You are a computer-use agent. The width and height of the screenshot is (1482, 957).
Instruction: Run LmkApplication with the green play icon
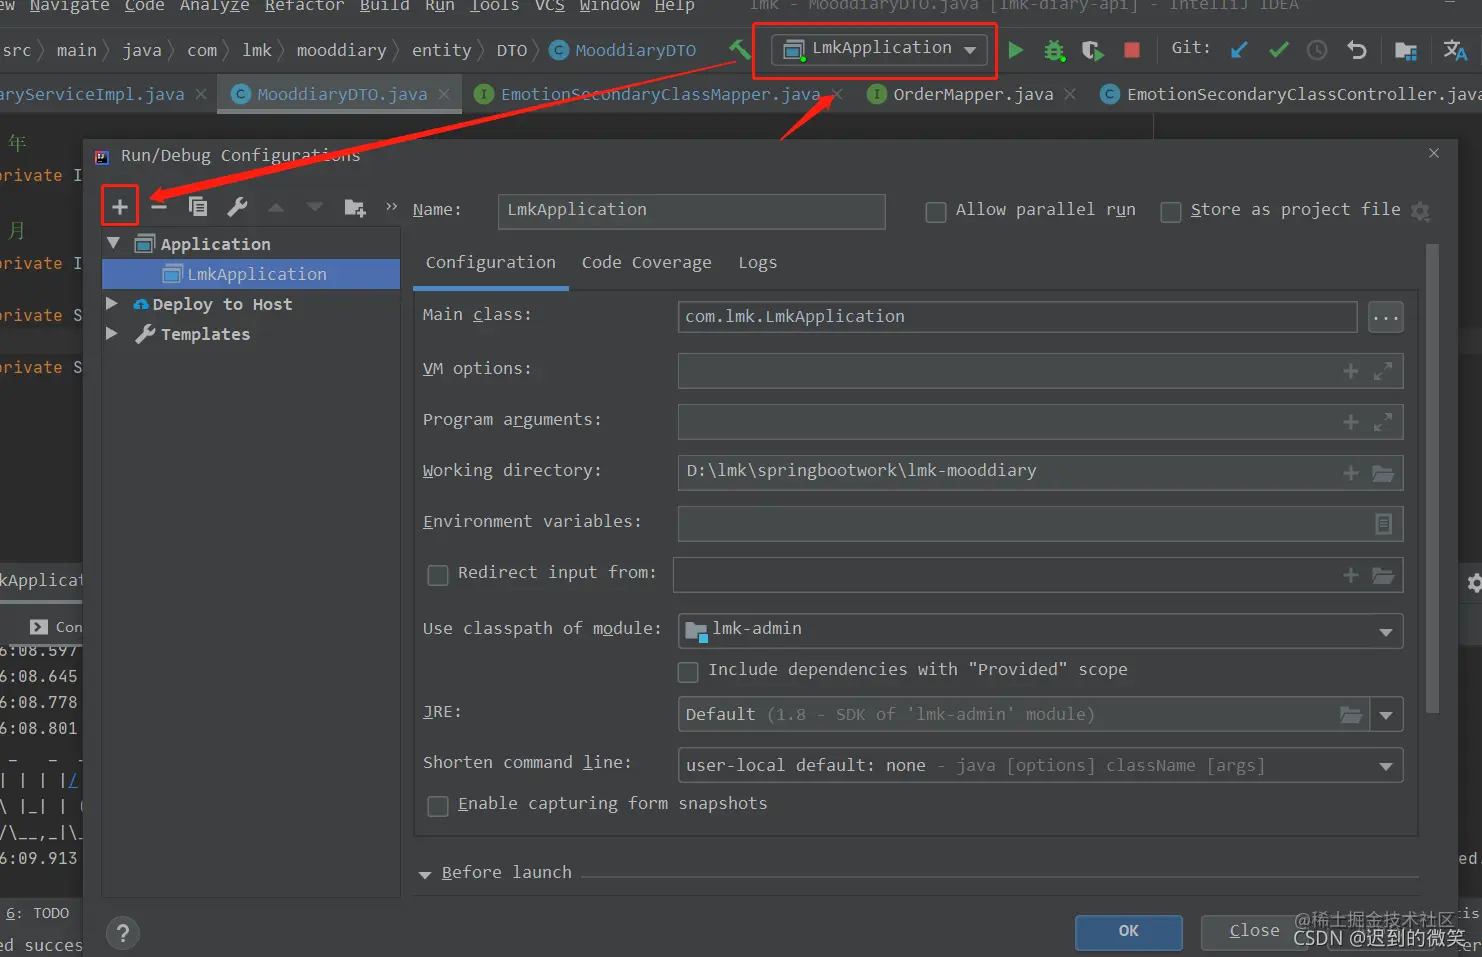[x=1016, y=49]
